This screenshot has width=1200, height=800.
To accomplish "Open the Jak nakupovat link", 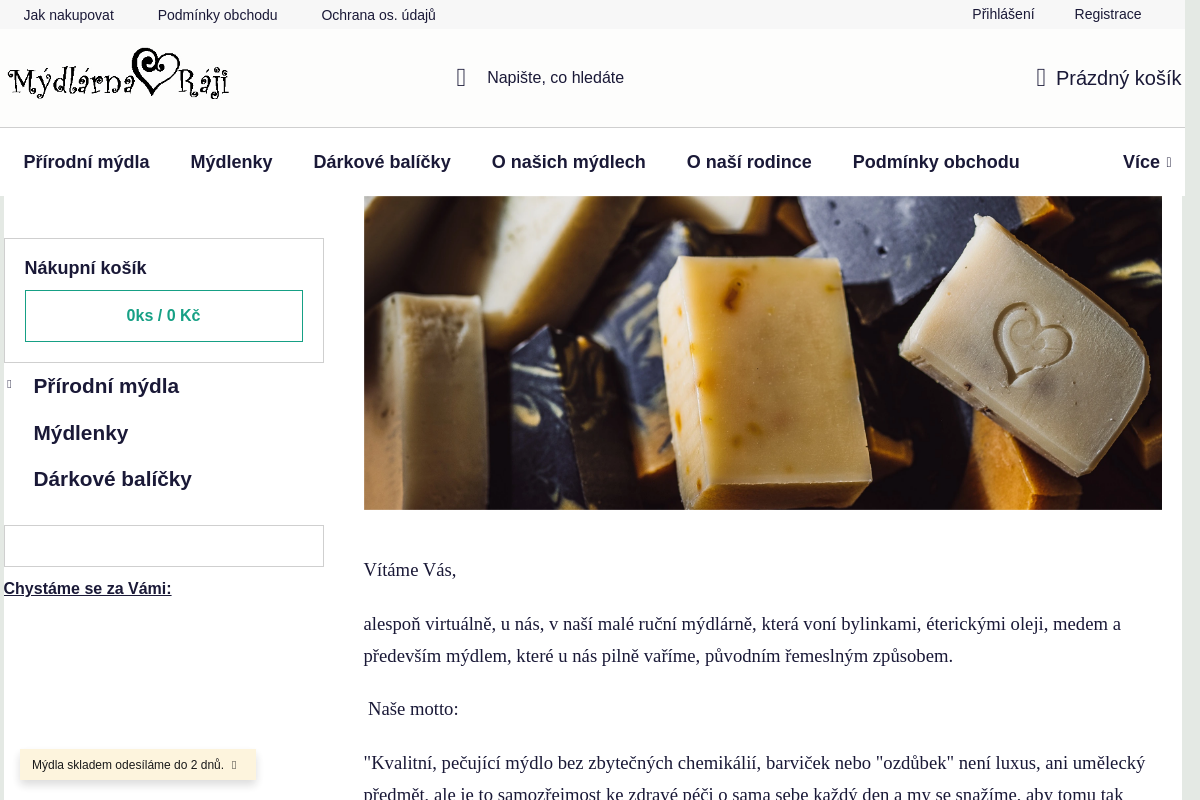I will tap(69, 15).
